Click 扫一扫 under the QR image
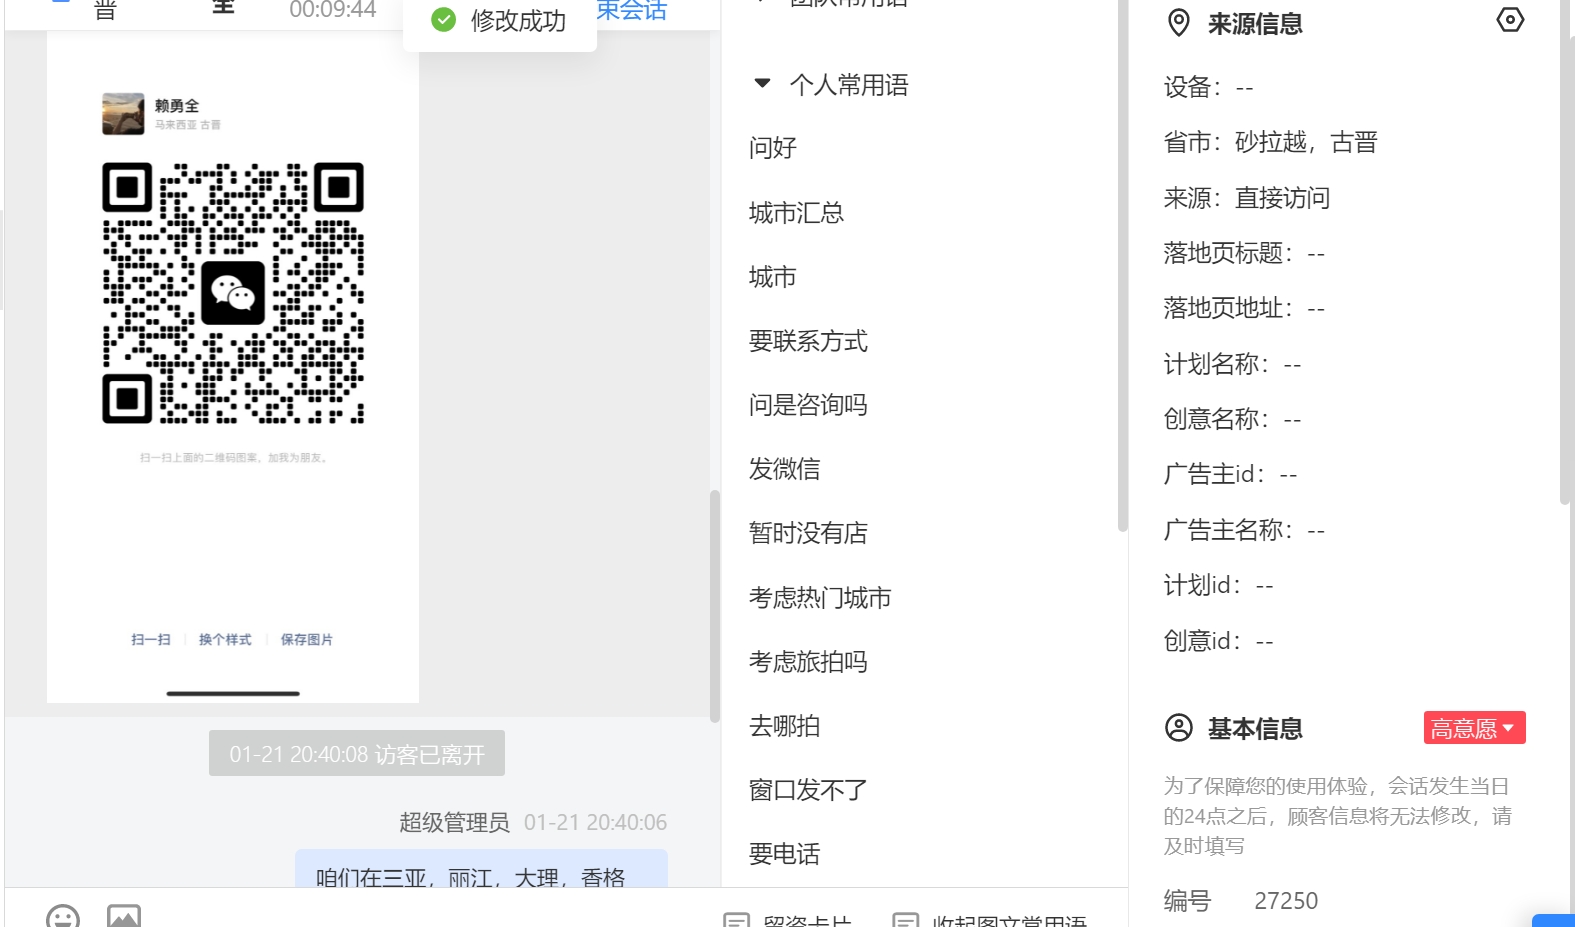This screenshot has height=927, width=1575. pyautogui.click(x=151, y=640)
